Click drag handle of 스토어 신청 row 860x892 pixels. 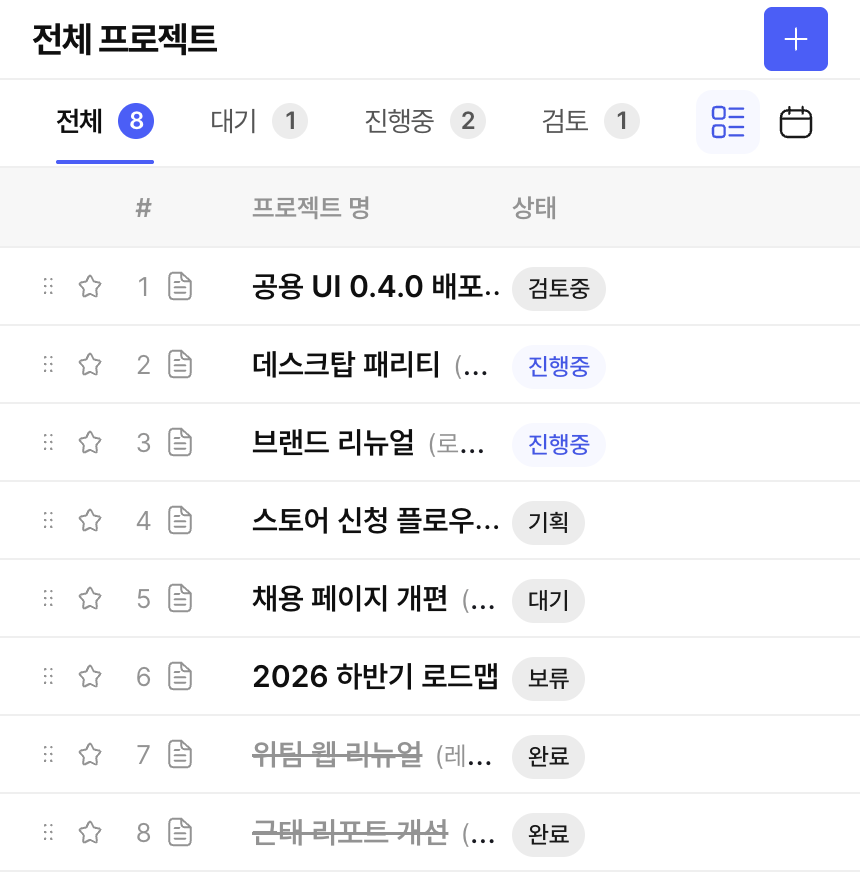(x=48, y=520)
